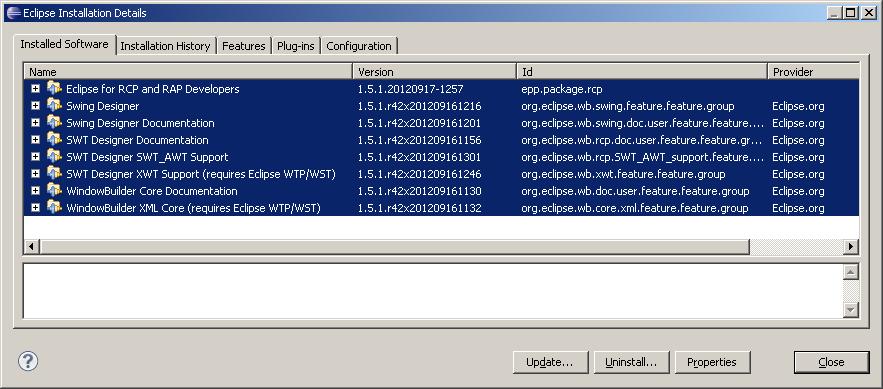Maximize the Eclipse Installation Details window

pos(850,12)
